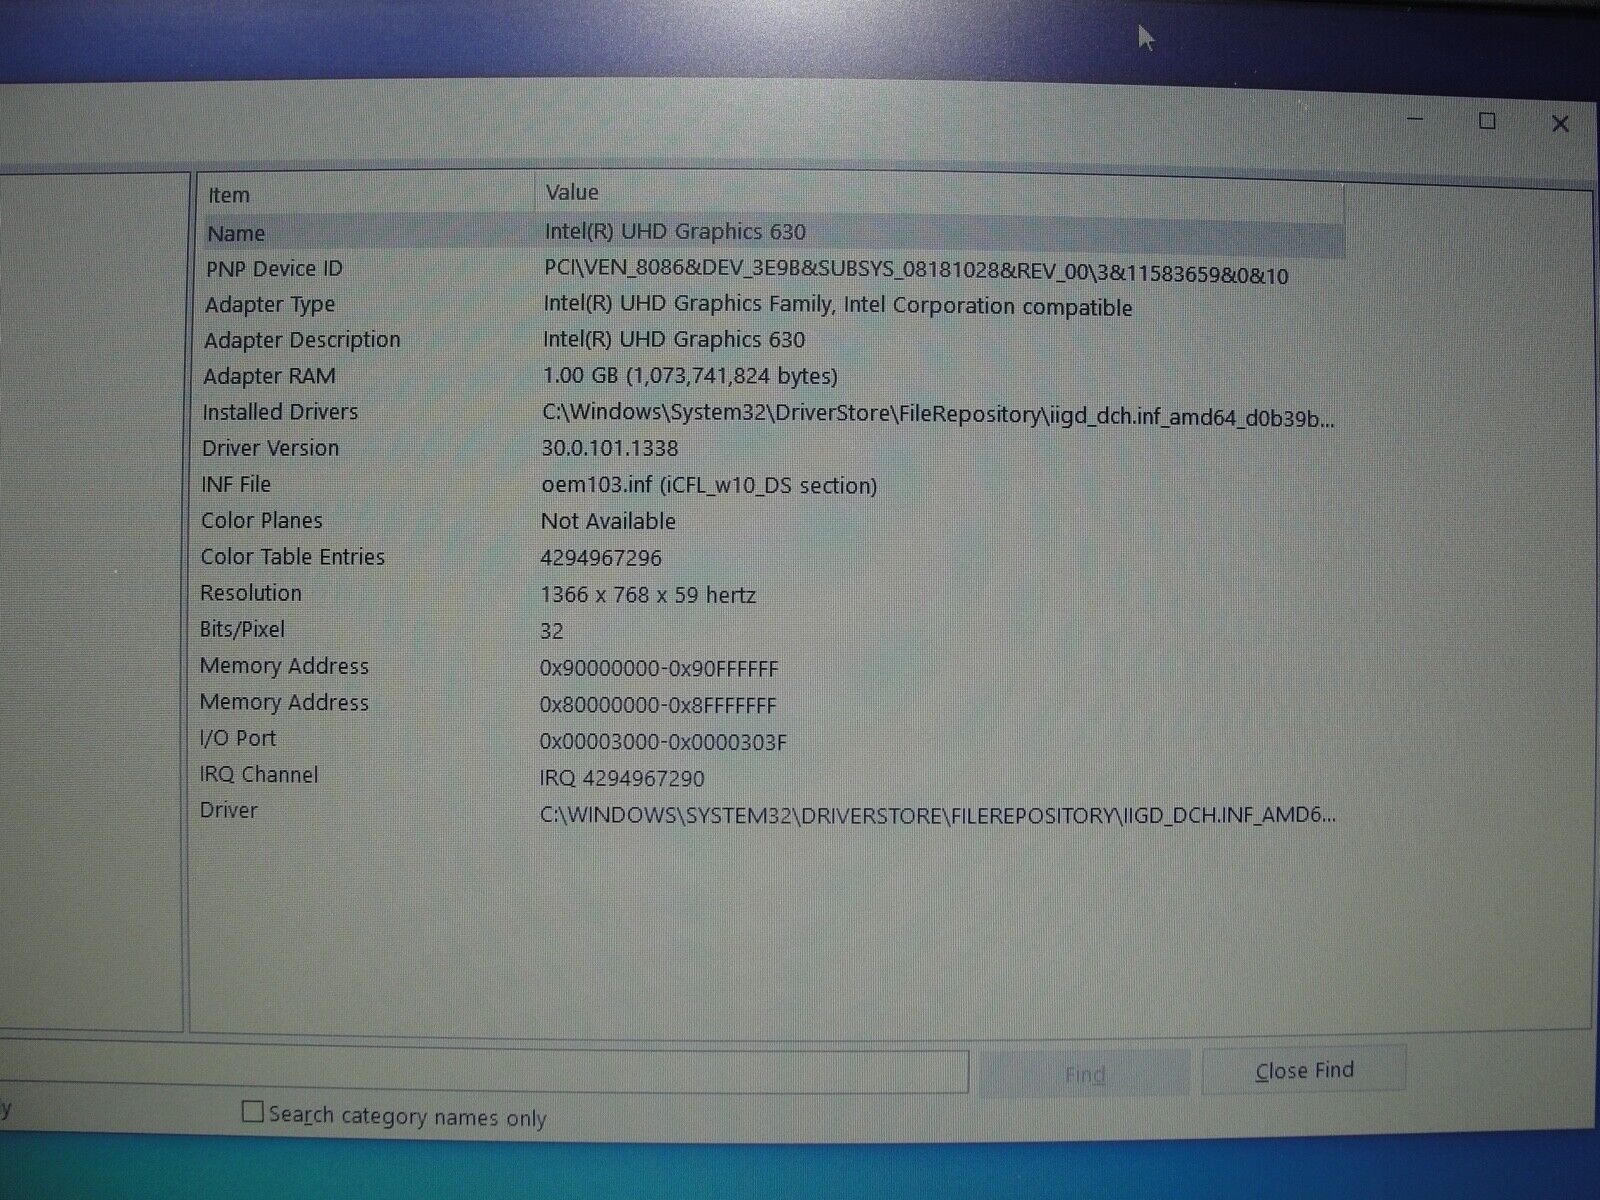Click Intel Corporation compatible adapter type value
1600x1200 pixels.
[838, 305]
